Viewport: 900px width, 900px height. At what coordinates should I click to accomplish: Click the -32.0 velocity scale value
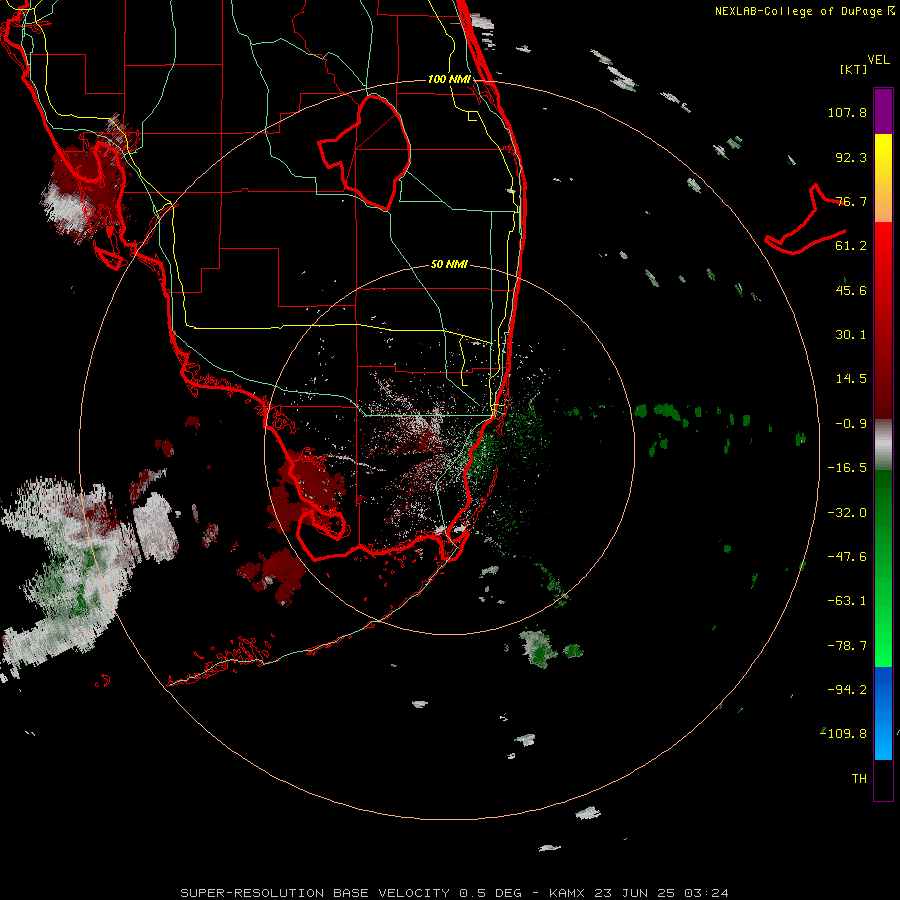(x=847, y=513)
